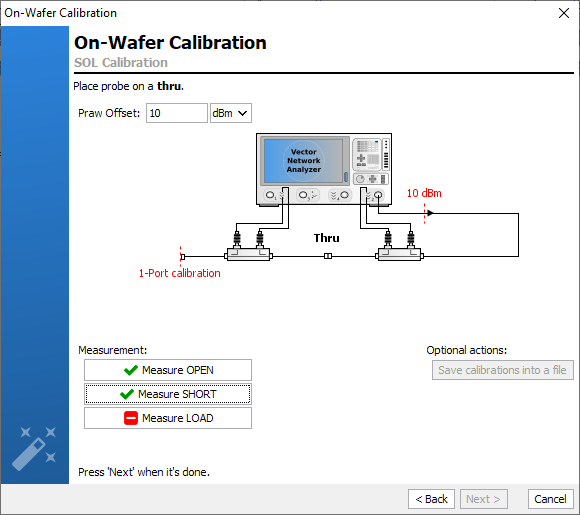The width and height of the screenshot is (580, 515).
Task: Click the Praw Offset value field
Action: pyautogui.click(x=177, y=113)
